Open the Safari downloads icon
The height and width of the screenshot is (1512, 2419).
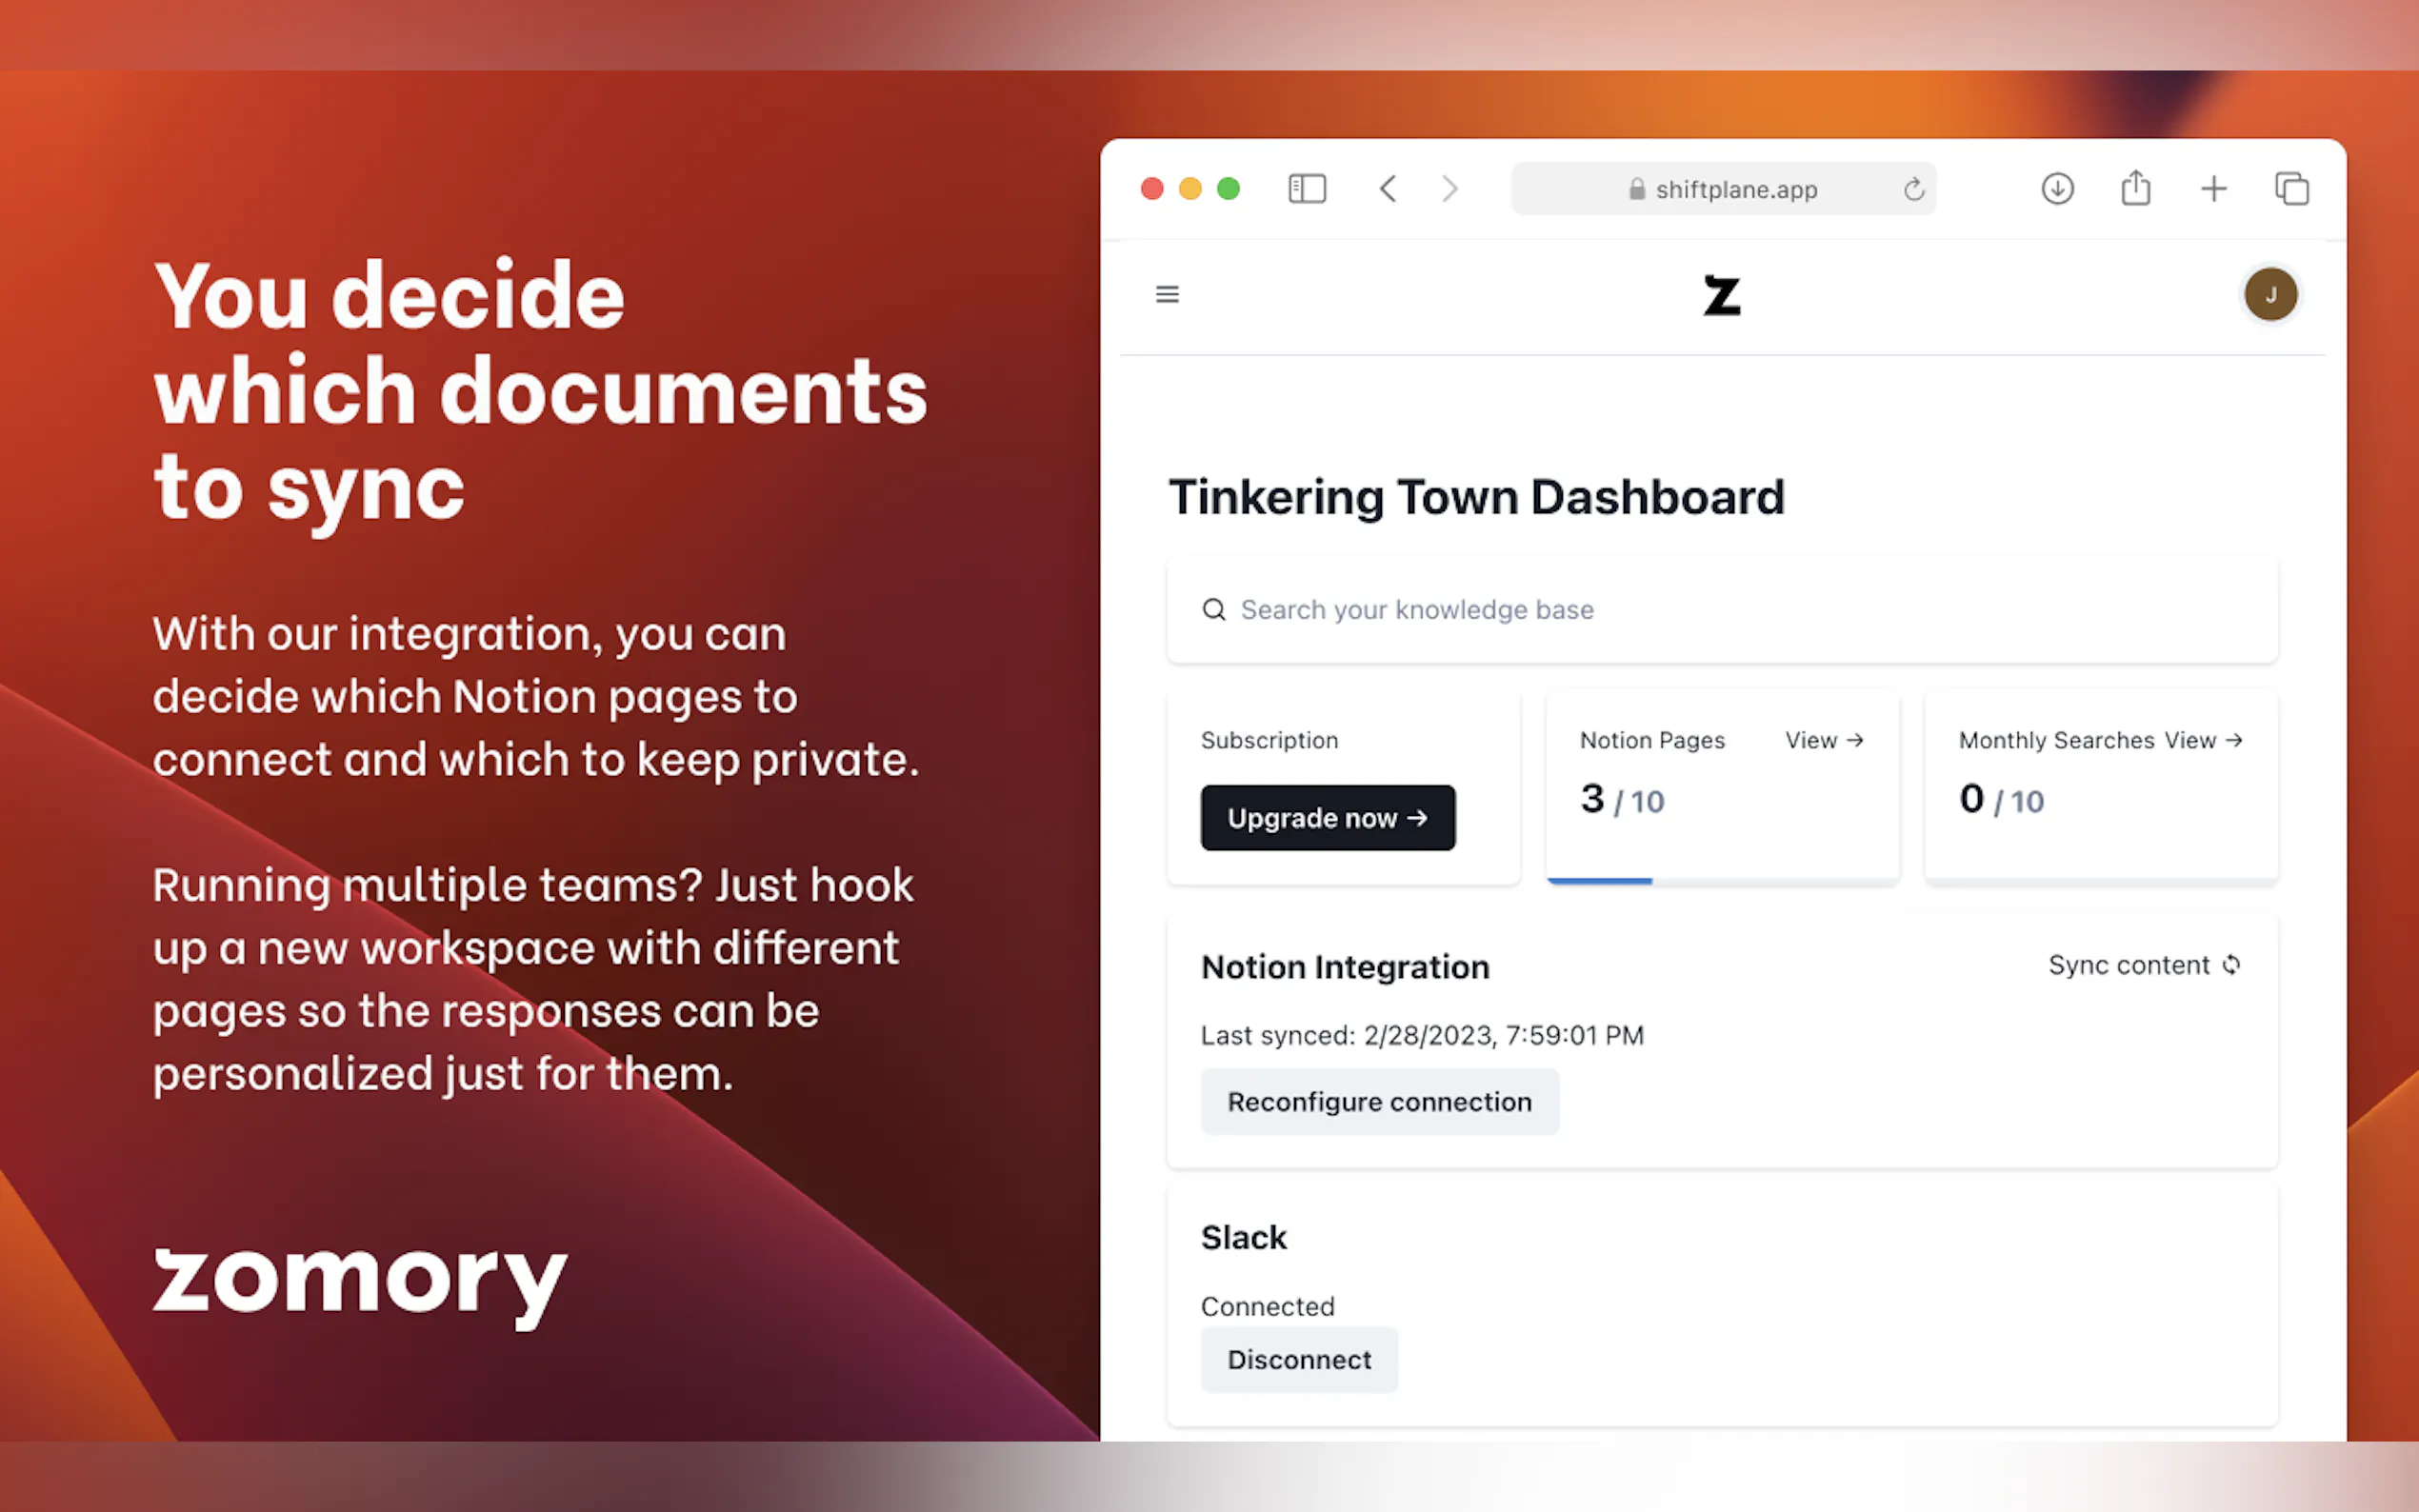tap(2057, 189)
